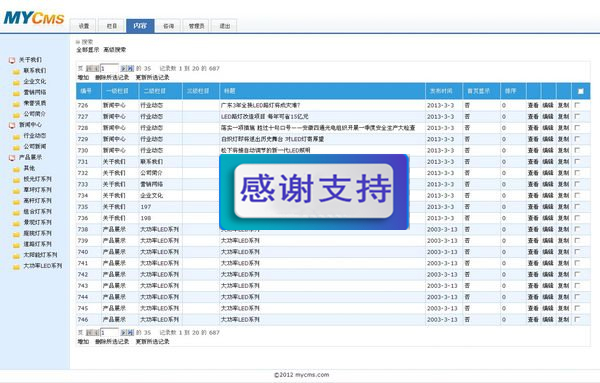The height and width of the screenshot is (383, 600).
Task: Check the checkbox for record 740
Action: pos(577,252)
